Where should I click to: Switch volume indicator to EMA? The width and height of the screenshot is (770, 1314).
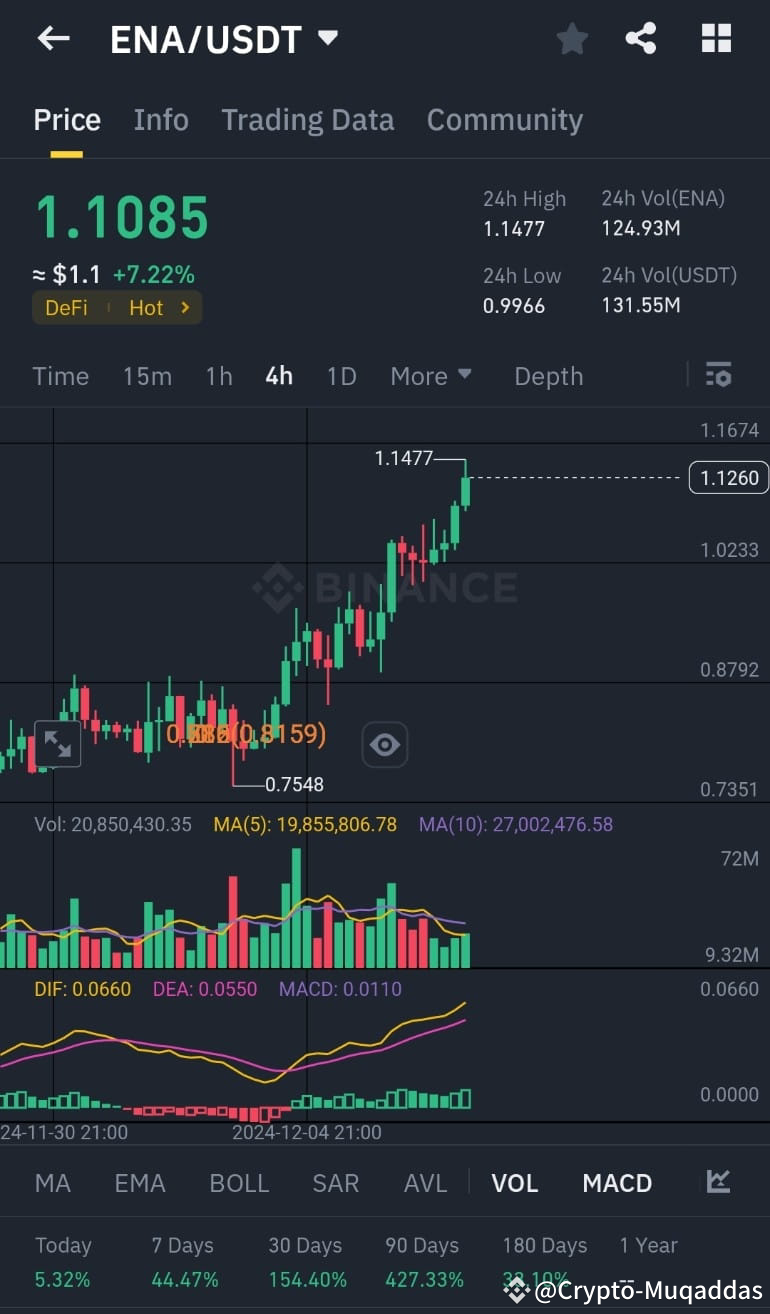(x=139, y=1182)
